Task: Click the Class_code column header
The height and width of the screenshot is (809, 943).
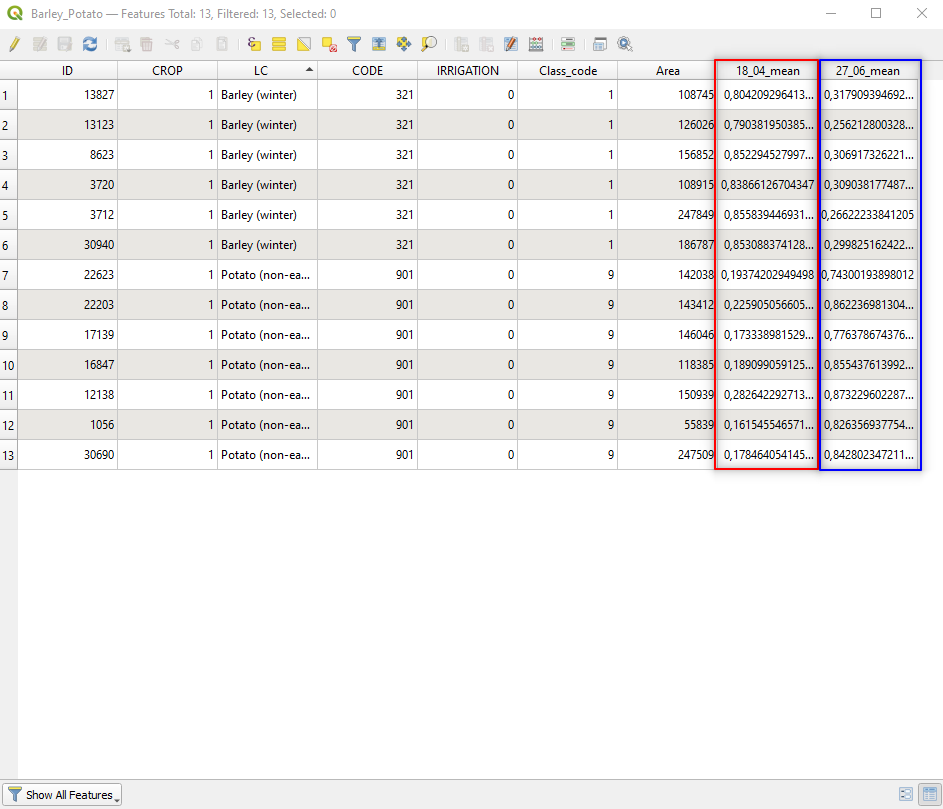Action: point(568,70)
